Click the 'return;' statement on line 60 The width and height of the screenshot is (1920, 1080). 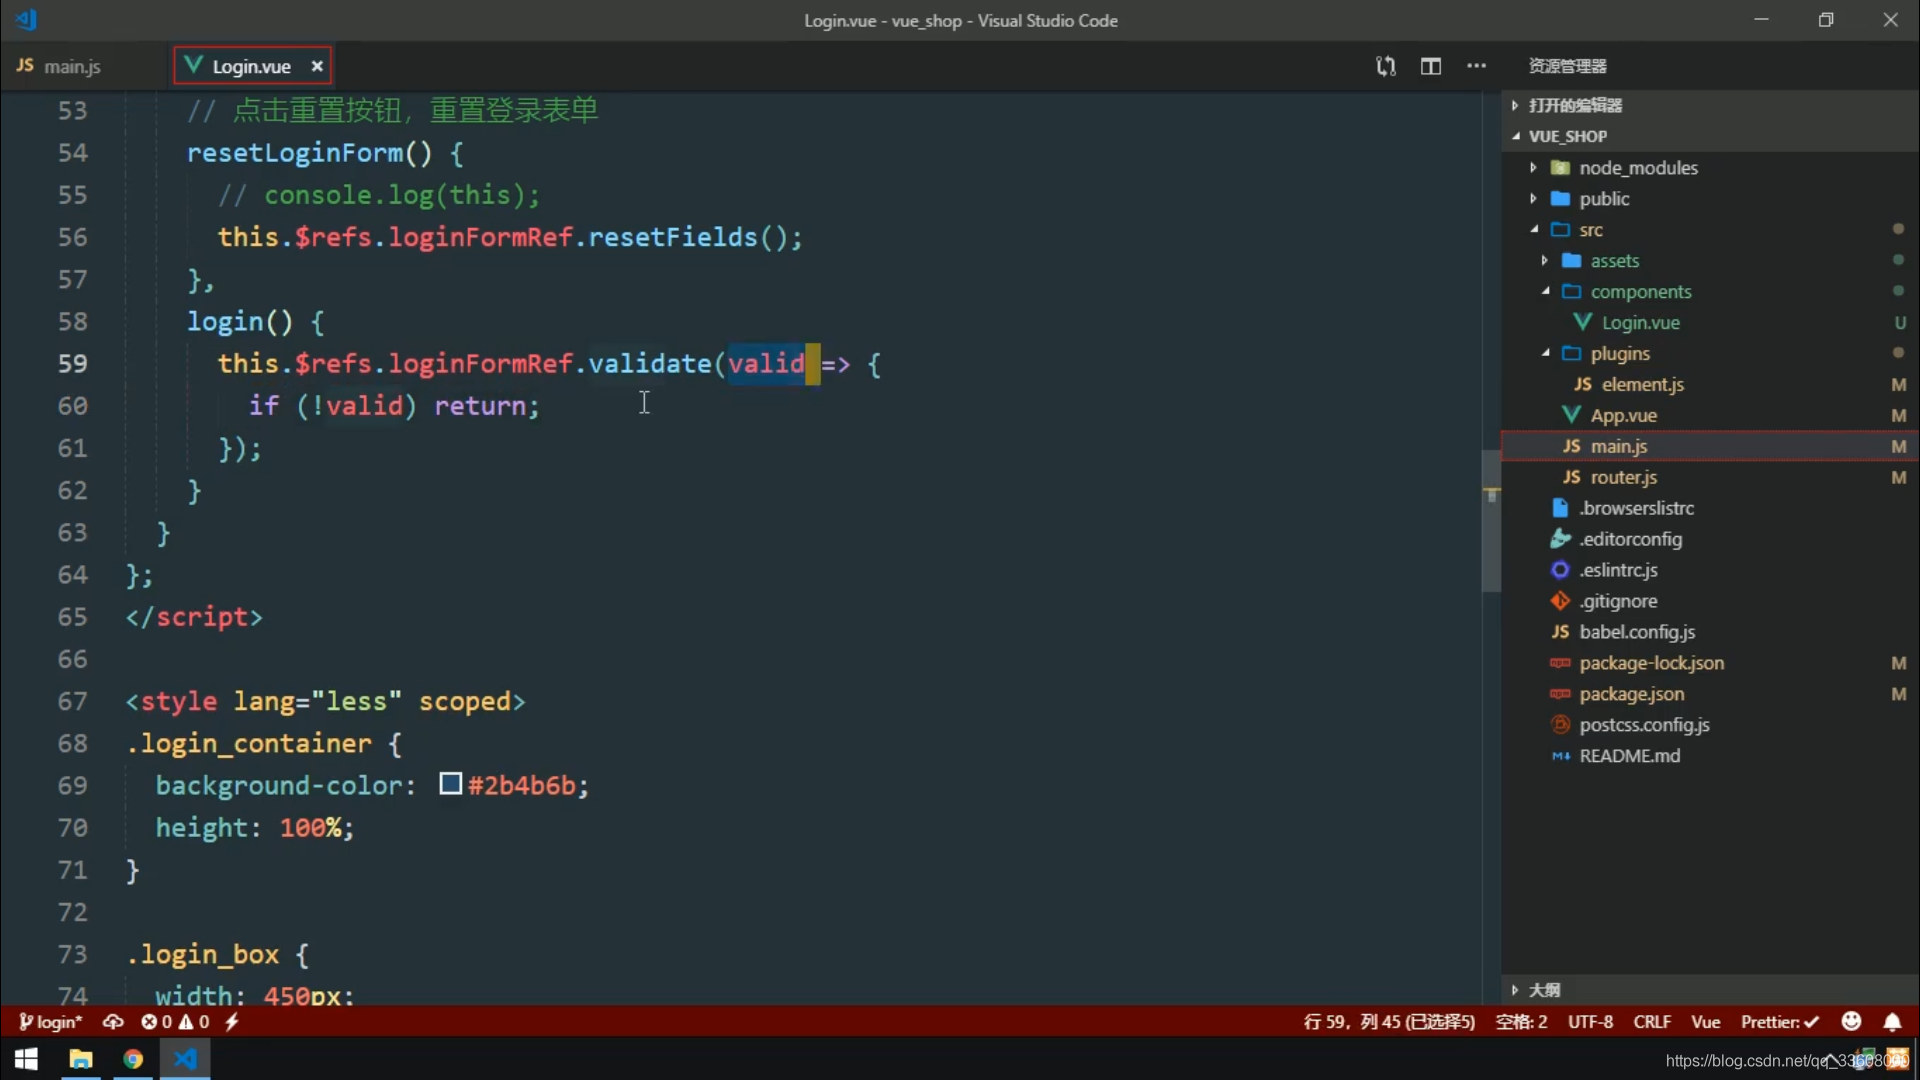[x=487, y=406]
